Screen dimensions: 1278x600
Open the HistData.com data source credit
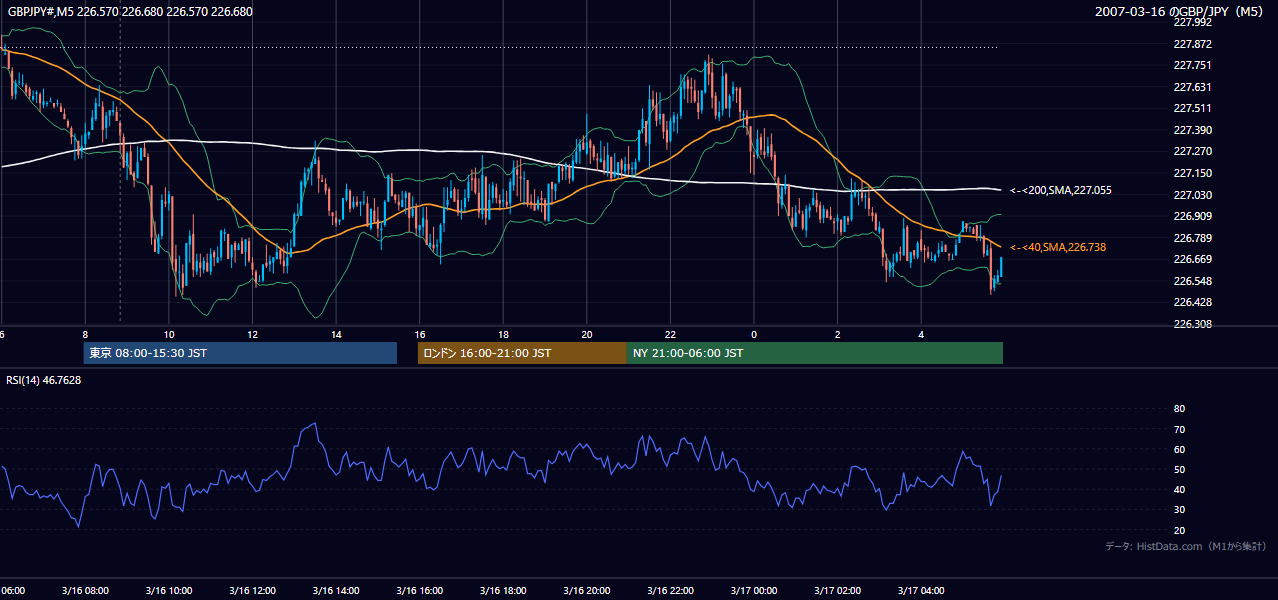(x=1185, y=546)
